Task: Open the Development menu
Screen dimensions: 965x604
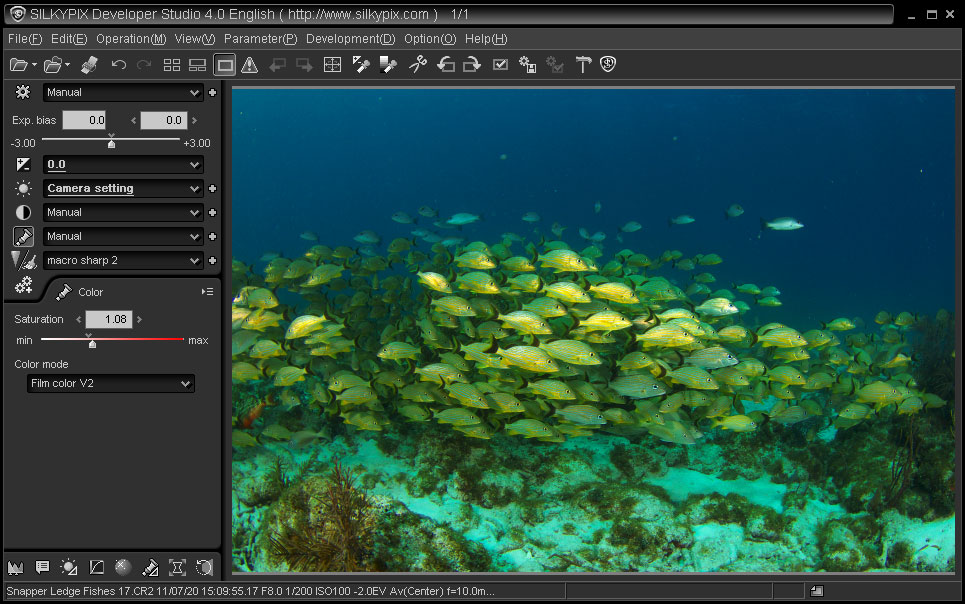Action: (350, 39)
